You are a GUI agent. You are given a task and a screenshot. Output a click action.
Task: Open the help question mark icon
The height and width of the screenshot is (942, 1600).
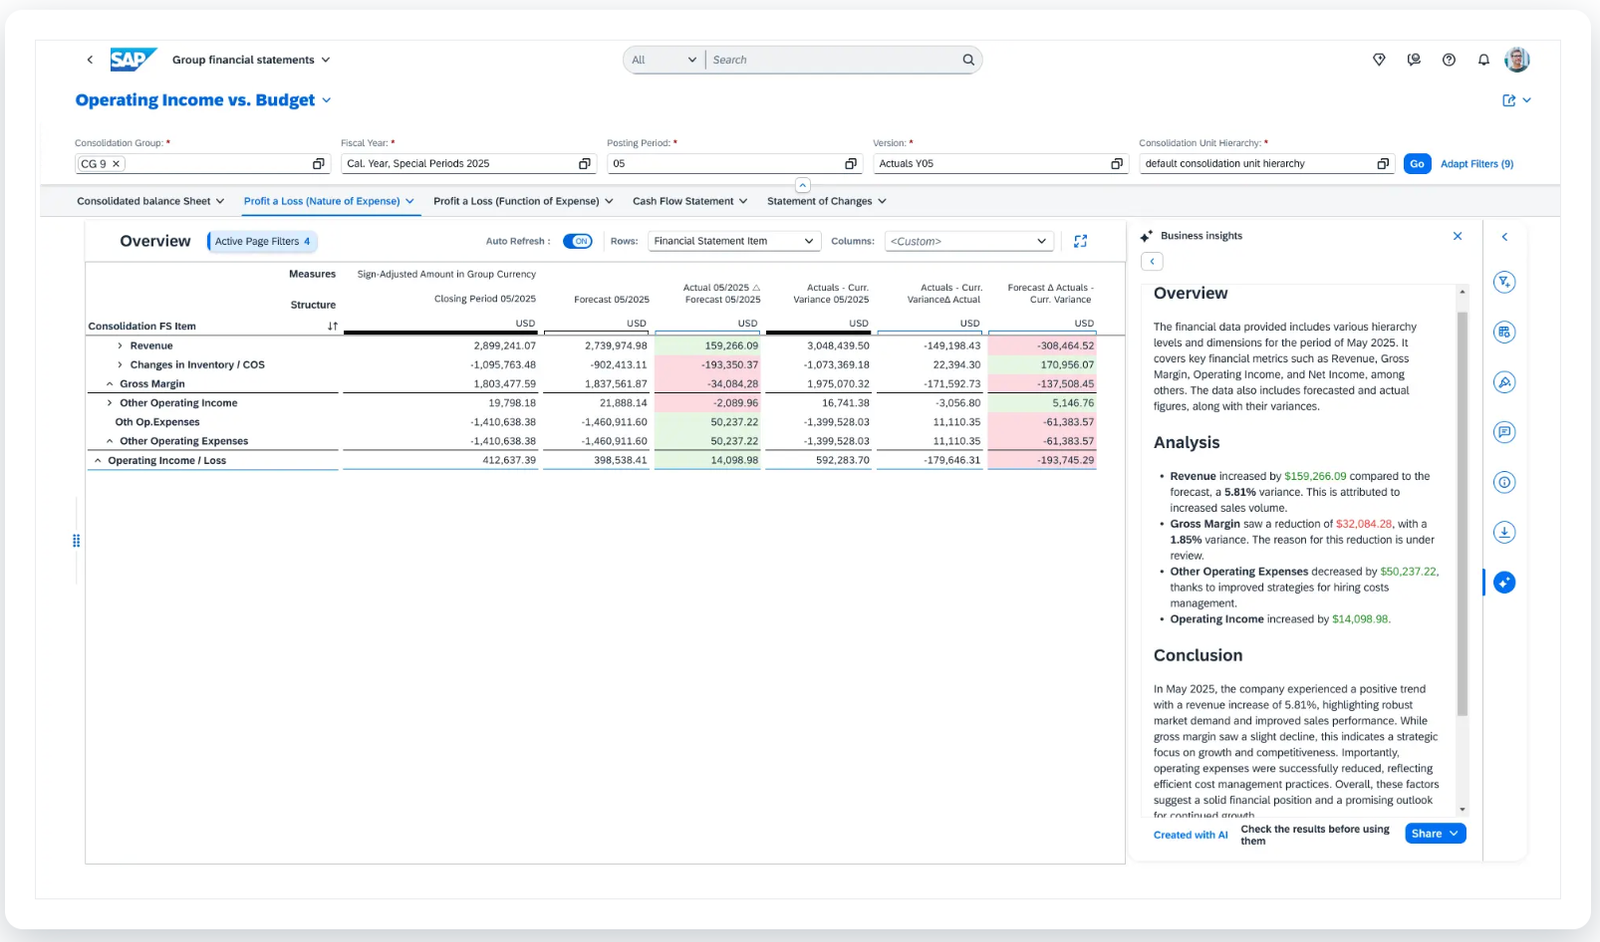click(x=1448, y=60)
